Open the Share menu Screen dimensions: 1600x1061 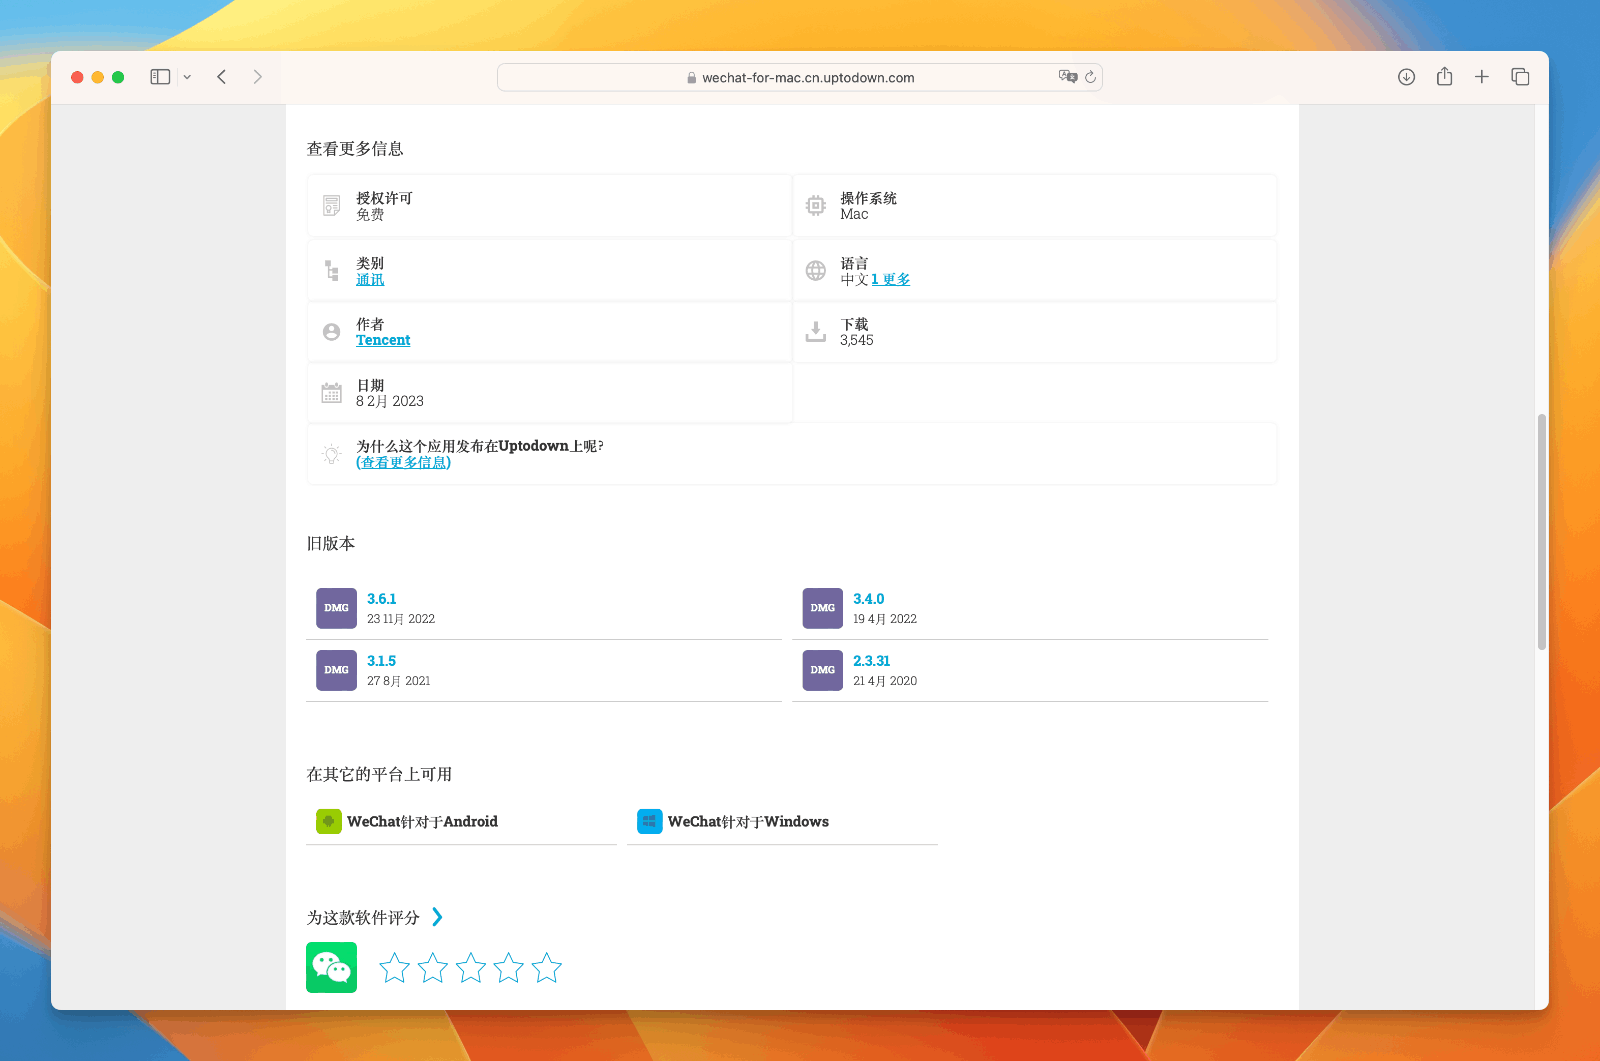point(1444,76)
